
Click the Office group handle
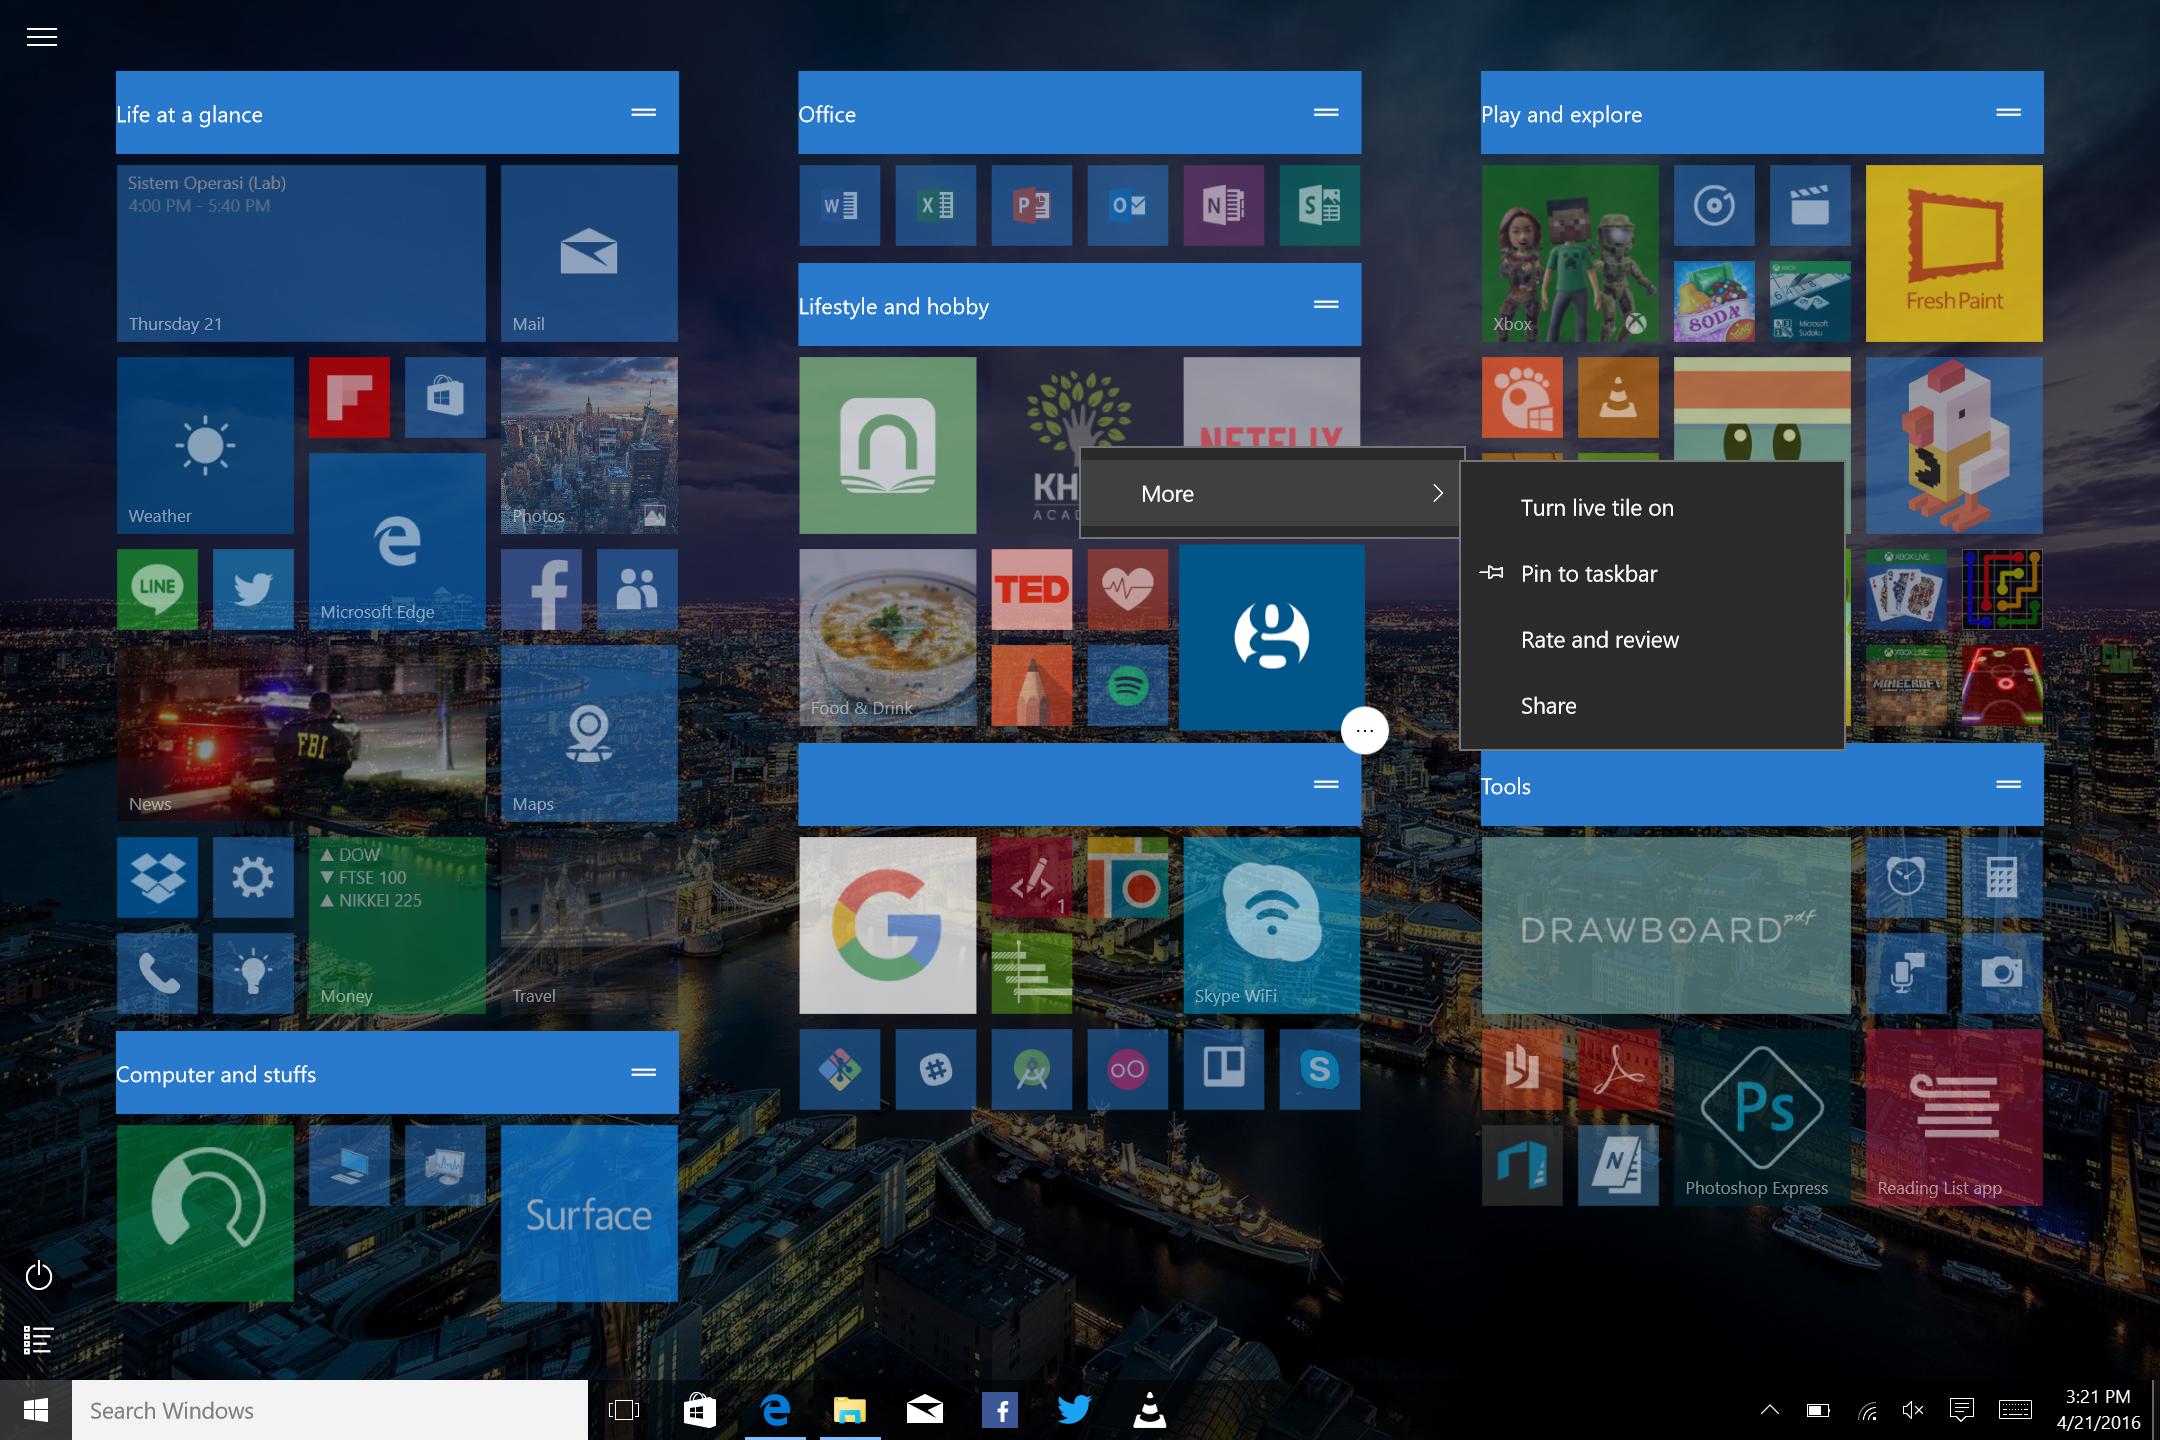coord(1326,112)
